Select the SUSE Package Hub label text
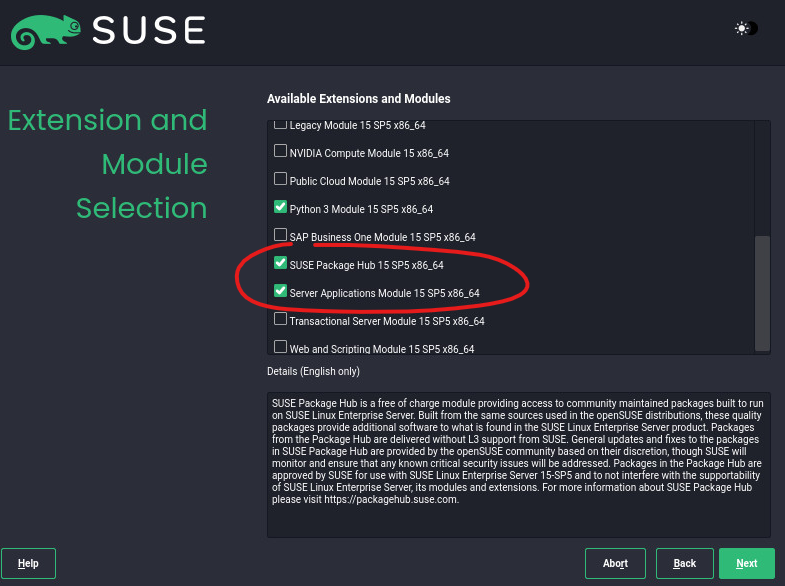Screen dimensions: 785x586 coord(366,265)
